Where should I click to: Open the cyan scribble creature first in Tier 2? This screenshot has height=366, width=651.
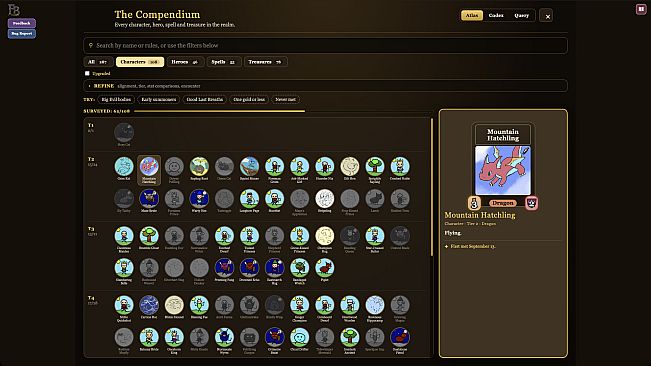[x=124, y=166]
